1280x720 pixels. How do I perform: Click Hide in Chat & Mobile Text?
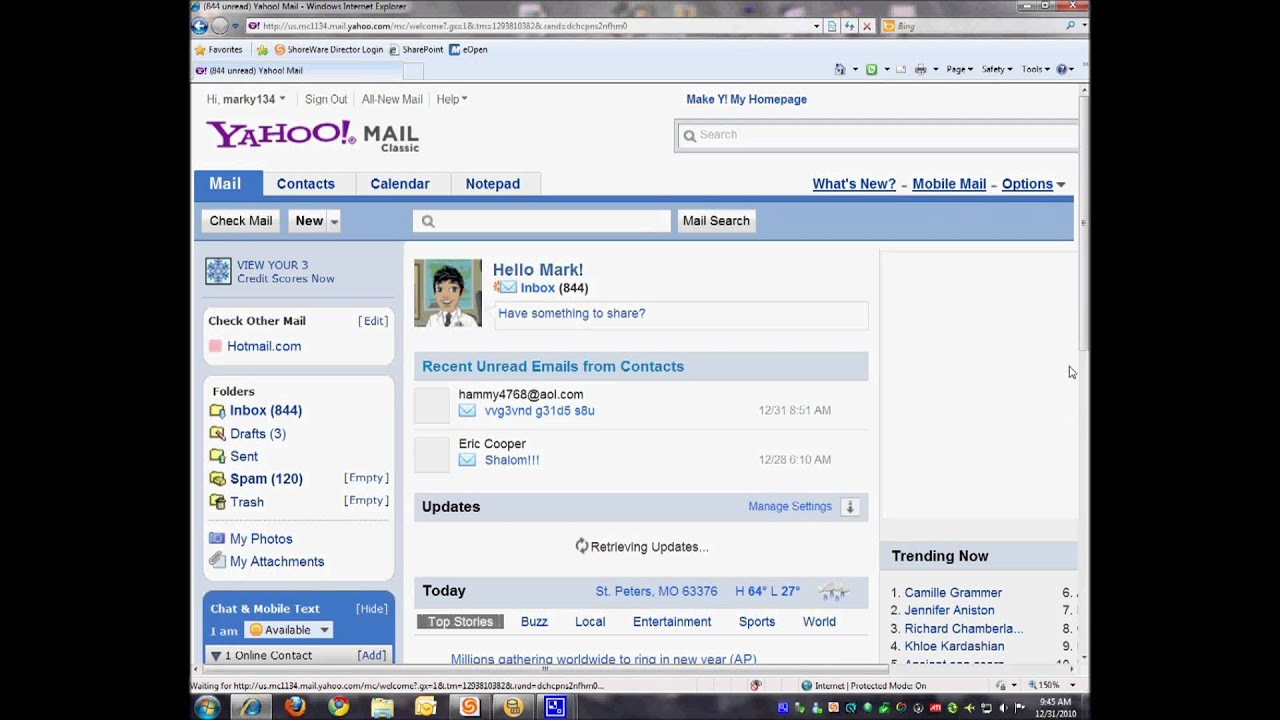tap(372, 608)
